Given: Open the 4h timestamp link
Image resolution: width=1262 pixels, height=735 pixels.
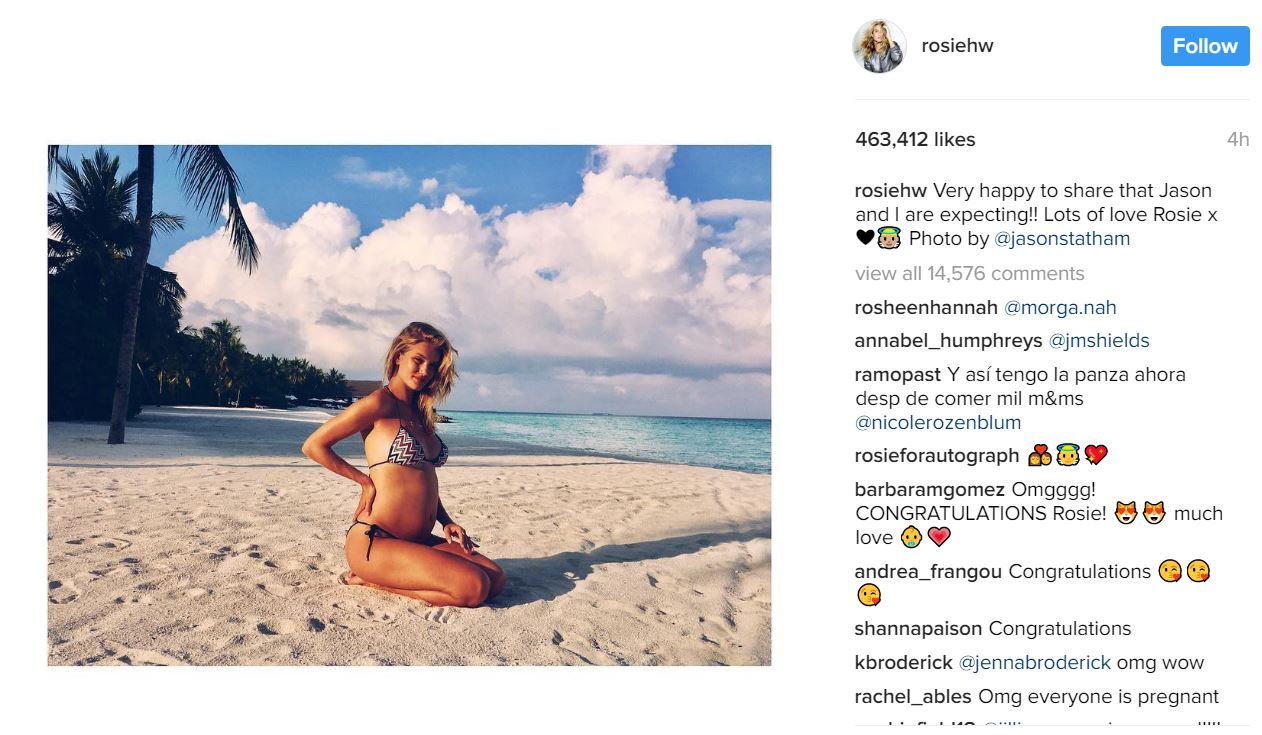Looking at the screenshot, I should point(1238,140).
